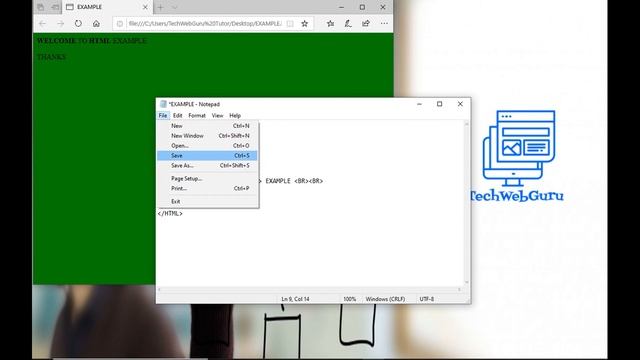Screen dimensions: 640x360
Task: Click 100% zoom in Notepad status bar
Action: tap(349, 299)
